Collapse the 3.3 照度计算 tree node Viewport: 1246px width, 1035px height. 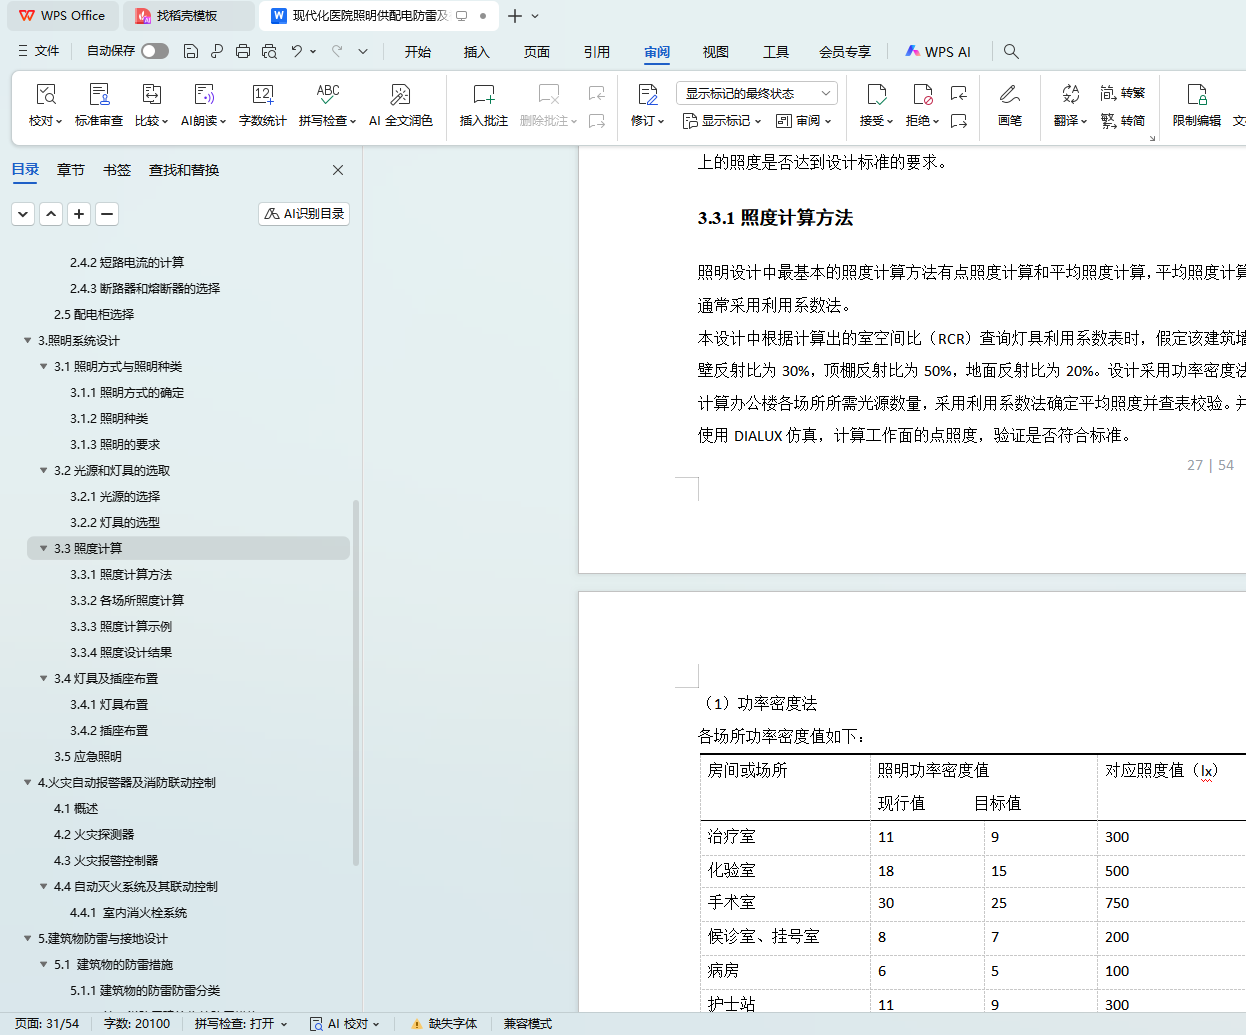[x=44, y=548]
